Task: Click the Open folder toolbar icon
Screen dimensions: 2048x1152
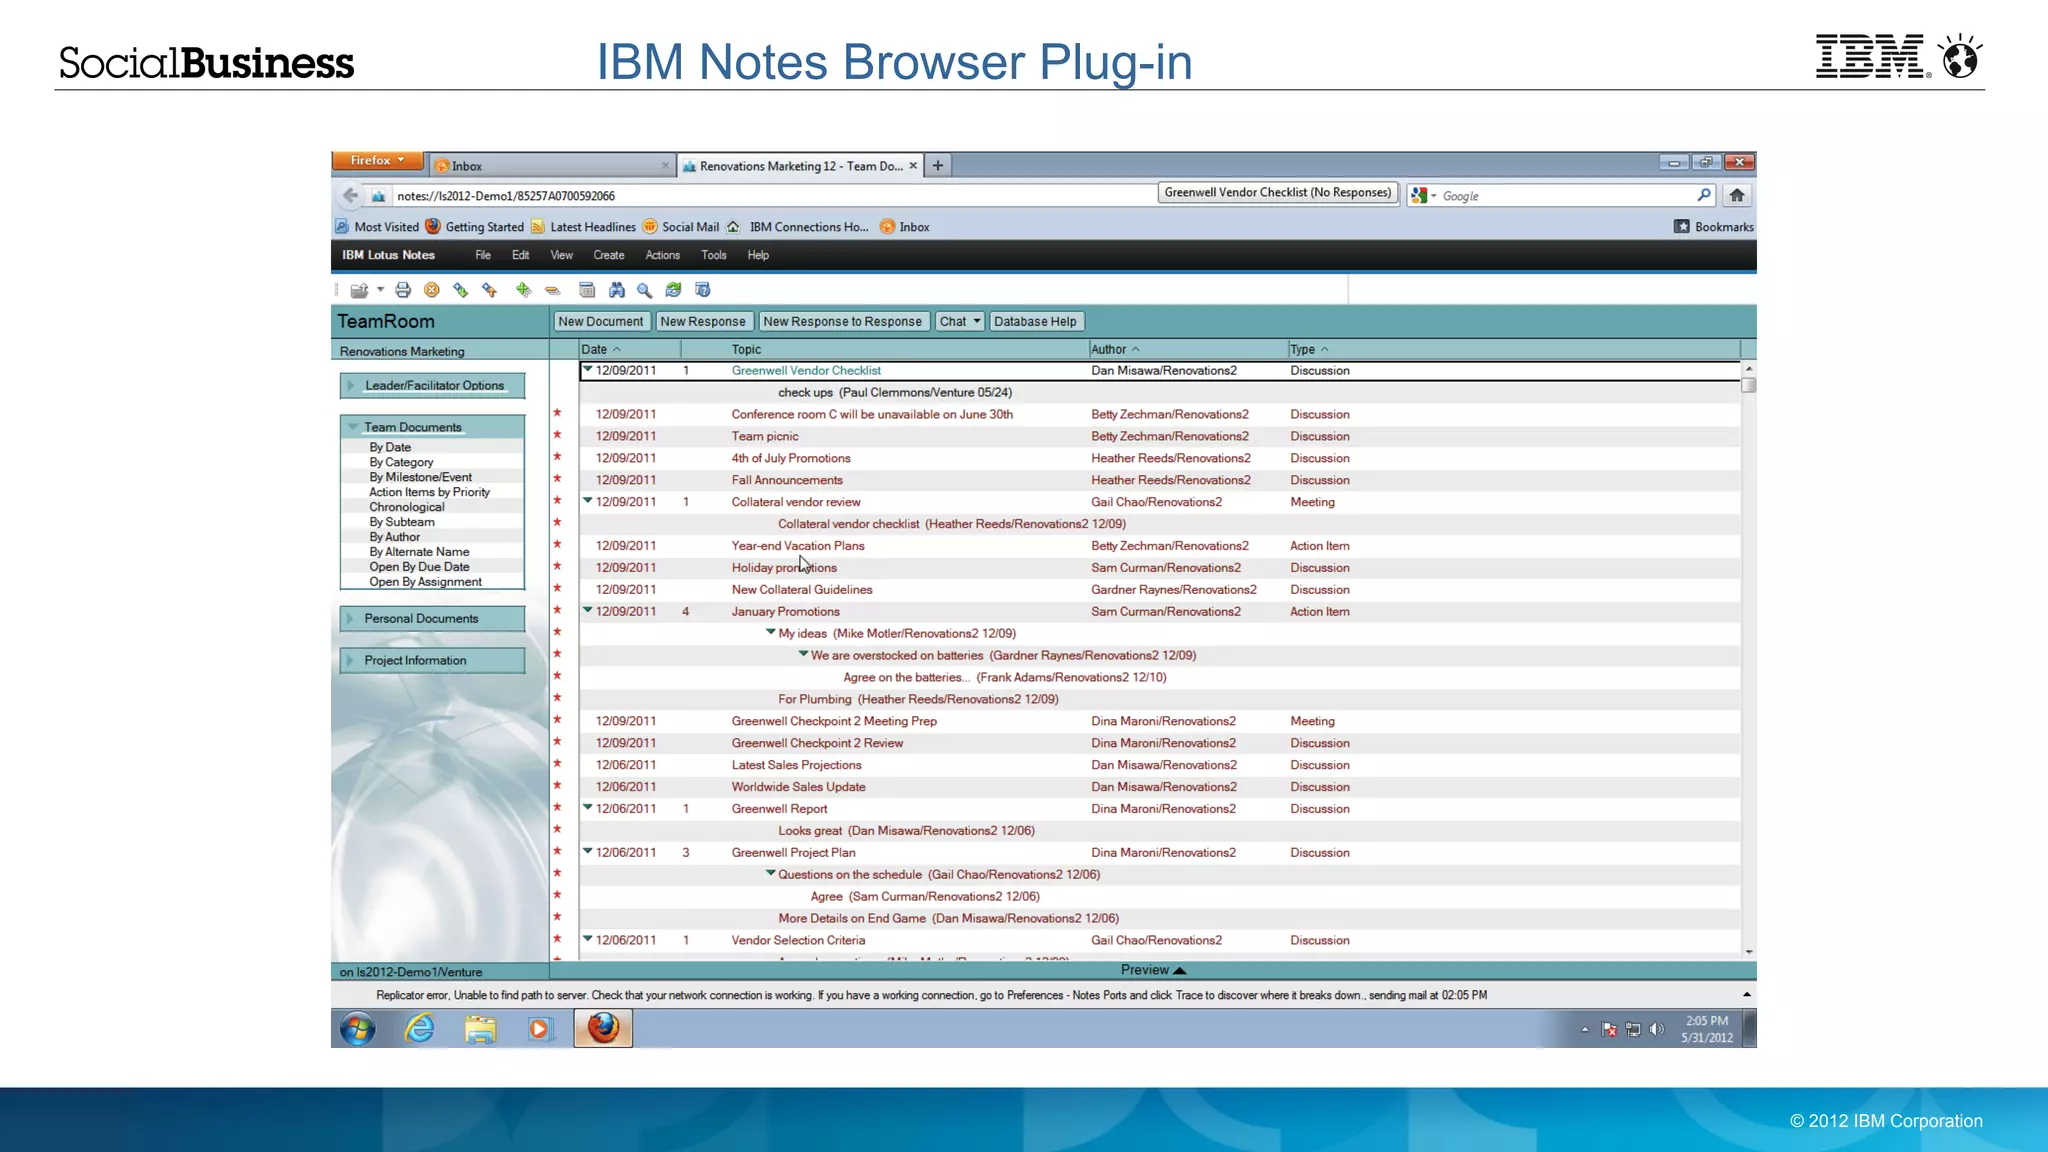Action: coord(359,290)
